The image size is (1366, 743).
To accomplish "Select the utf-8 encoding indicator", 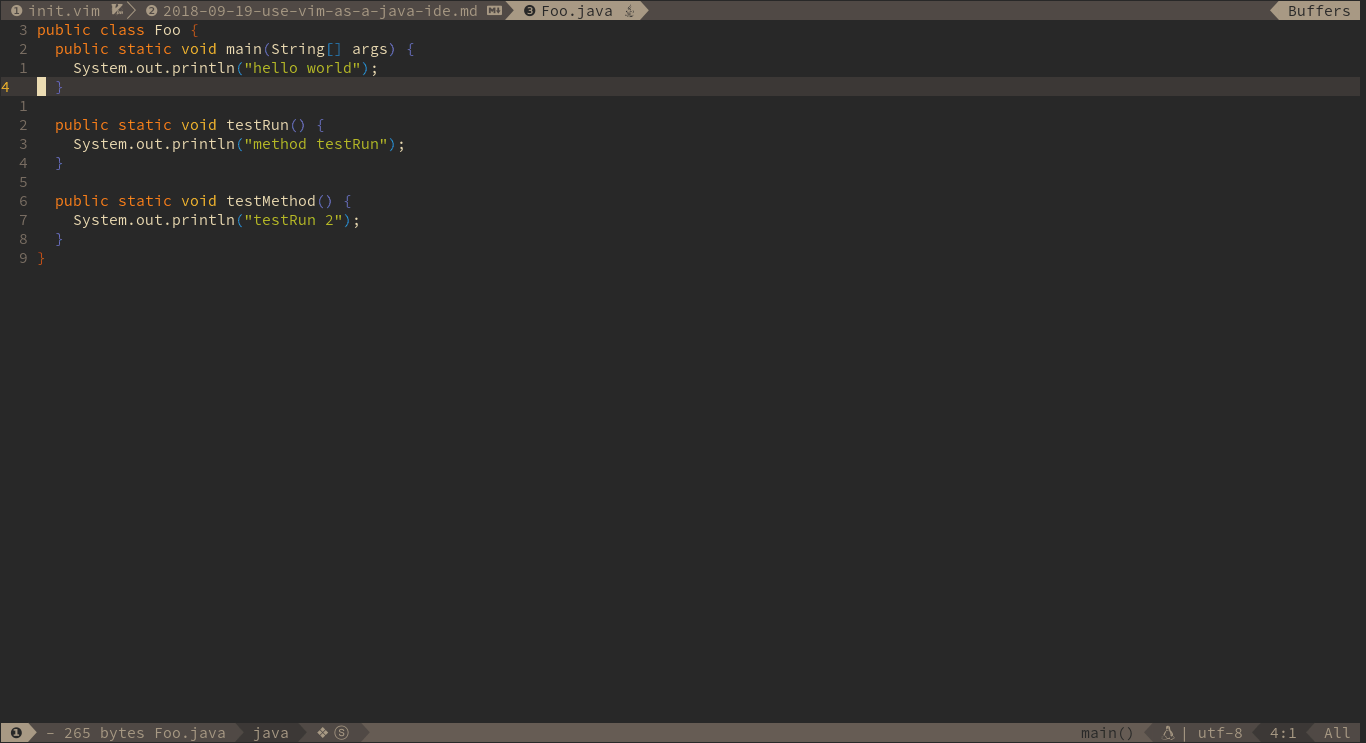I will point(1219,732).
